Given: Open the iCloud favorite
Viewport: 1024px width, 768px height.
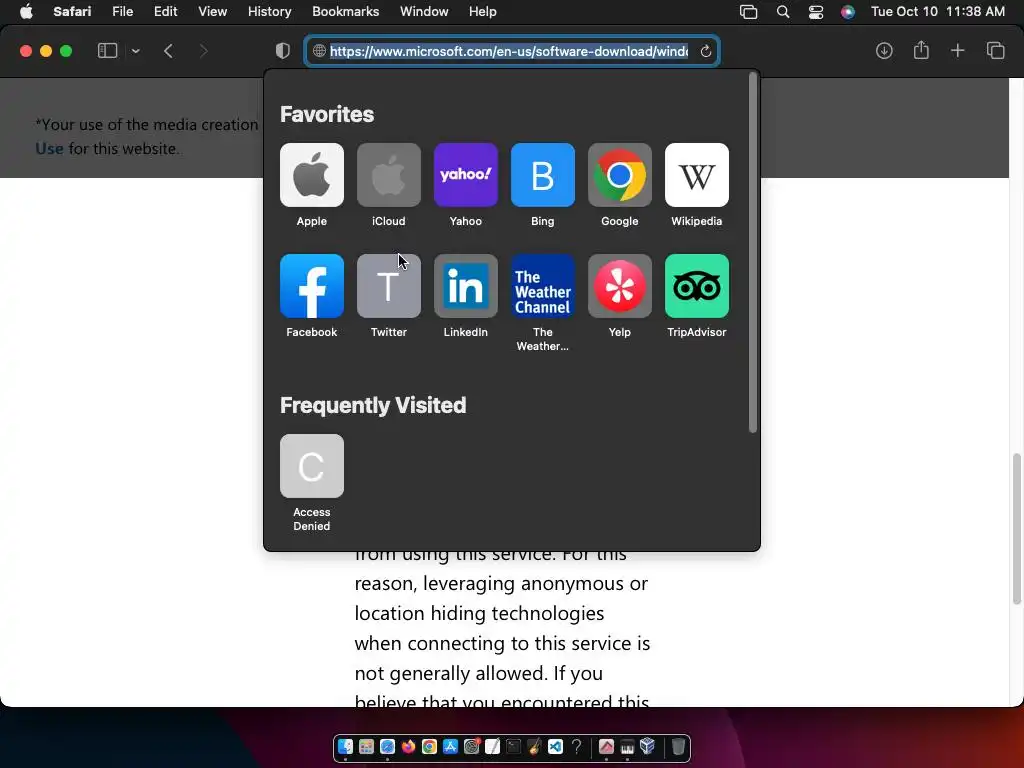Looking at the screenshot, I should pos(389,175).
